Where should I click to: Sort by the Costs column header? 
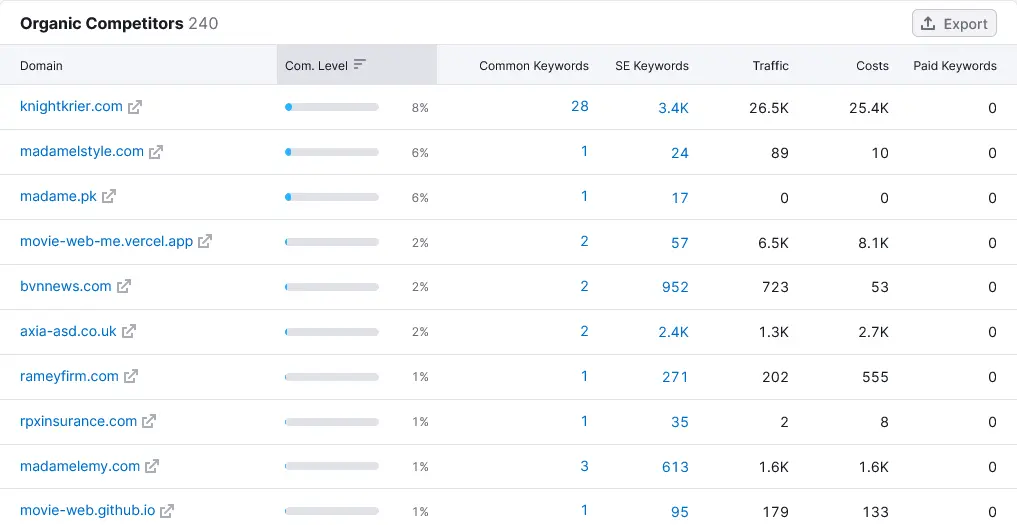pyautogui.click(x=872, y=66)
